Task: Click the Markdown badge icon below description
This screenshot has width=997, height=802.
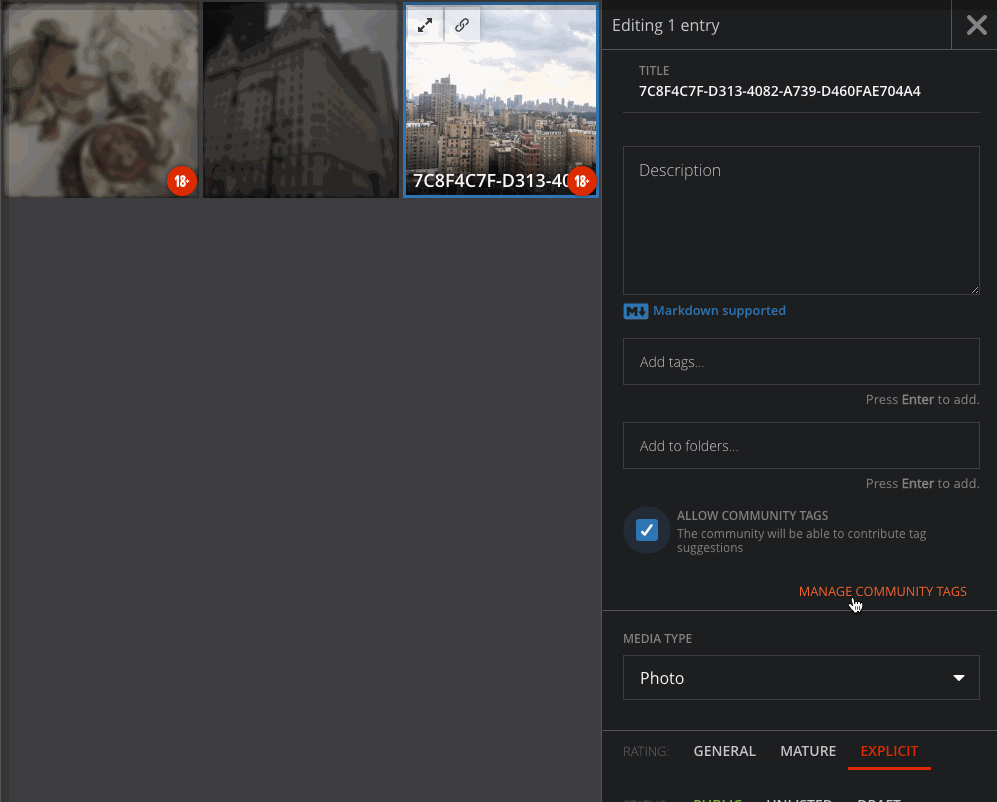Action: (x=635, y=311)
